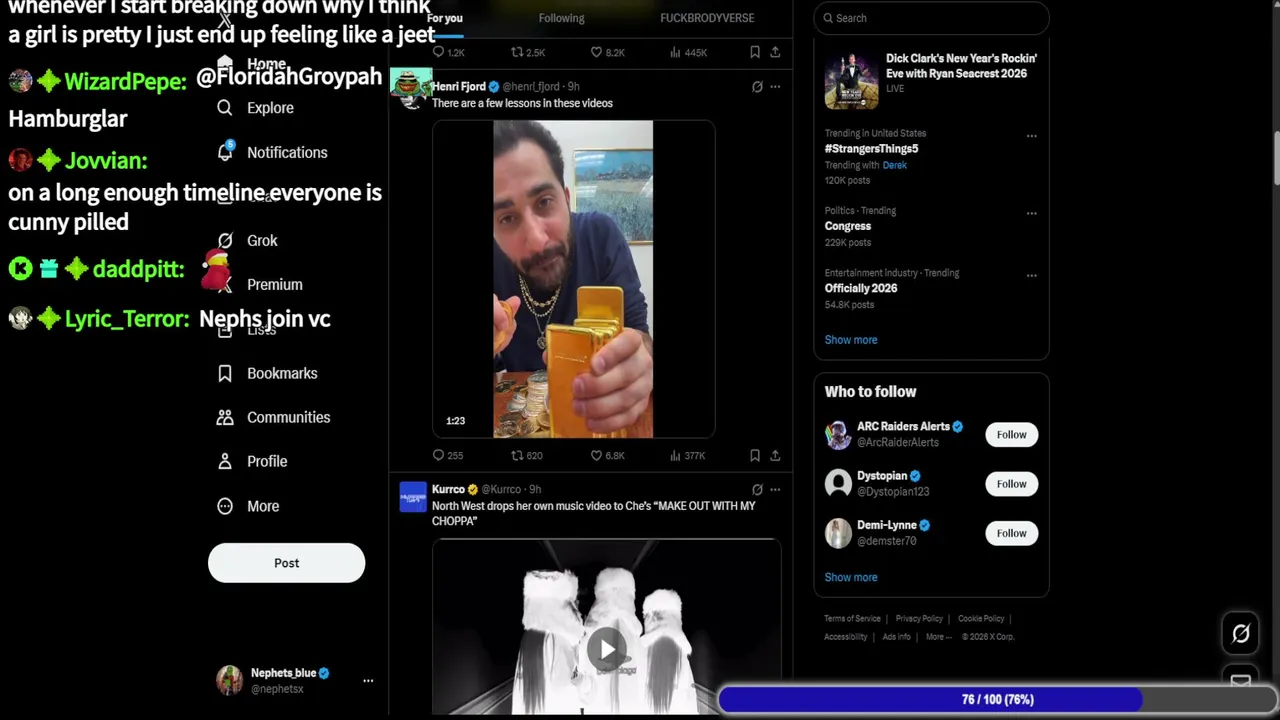
Task: Open Communities people icon
Action: 225,417
